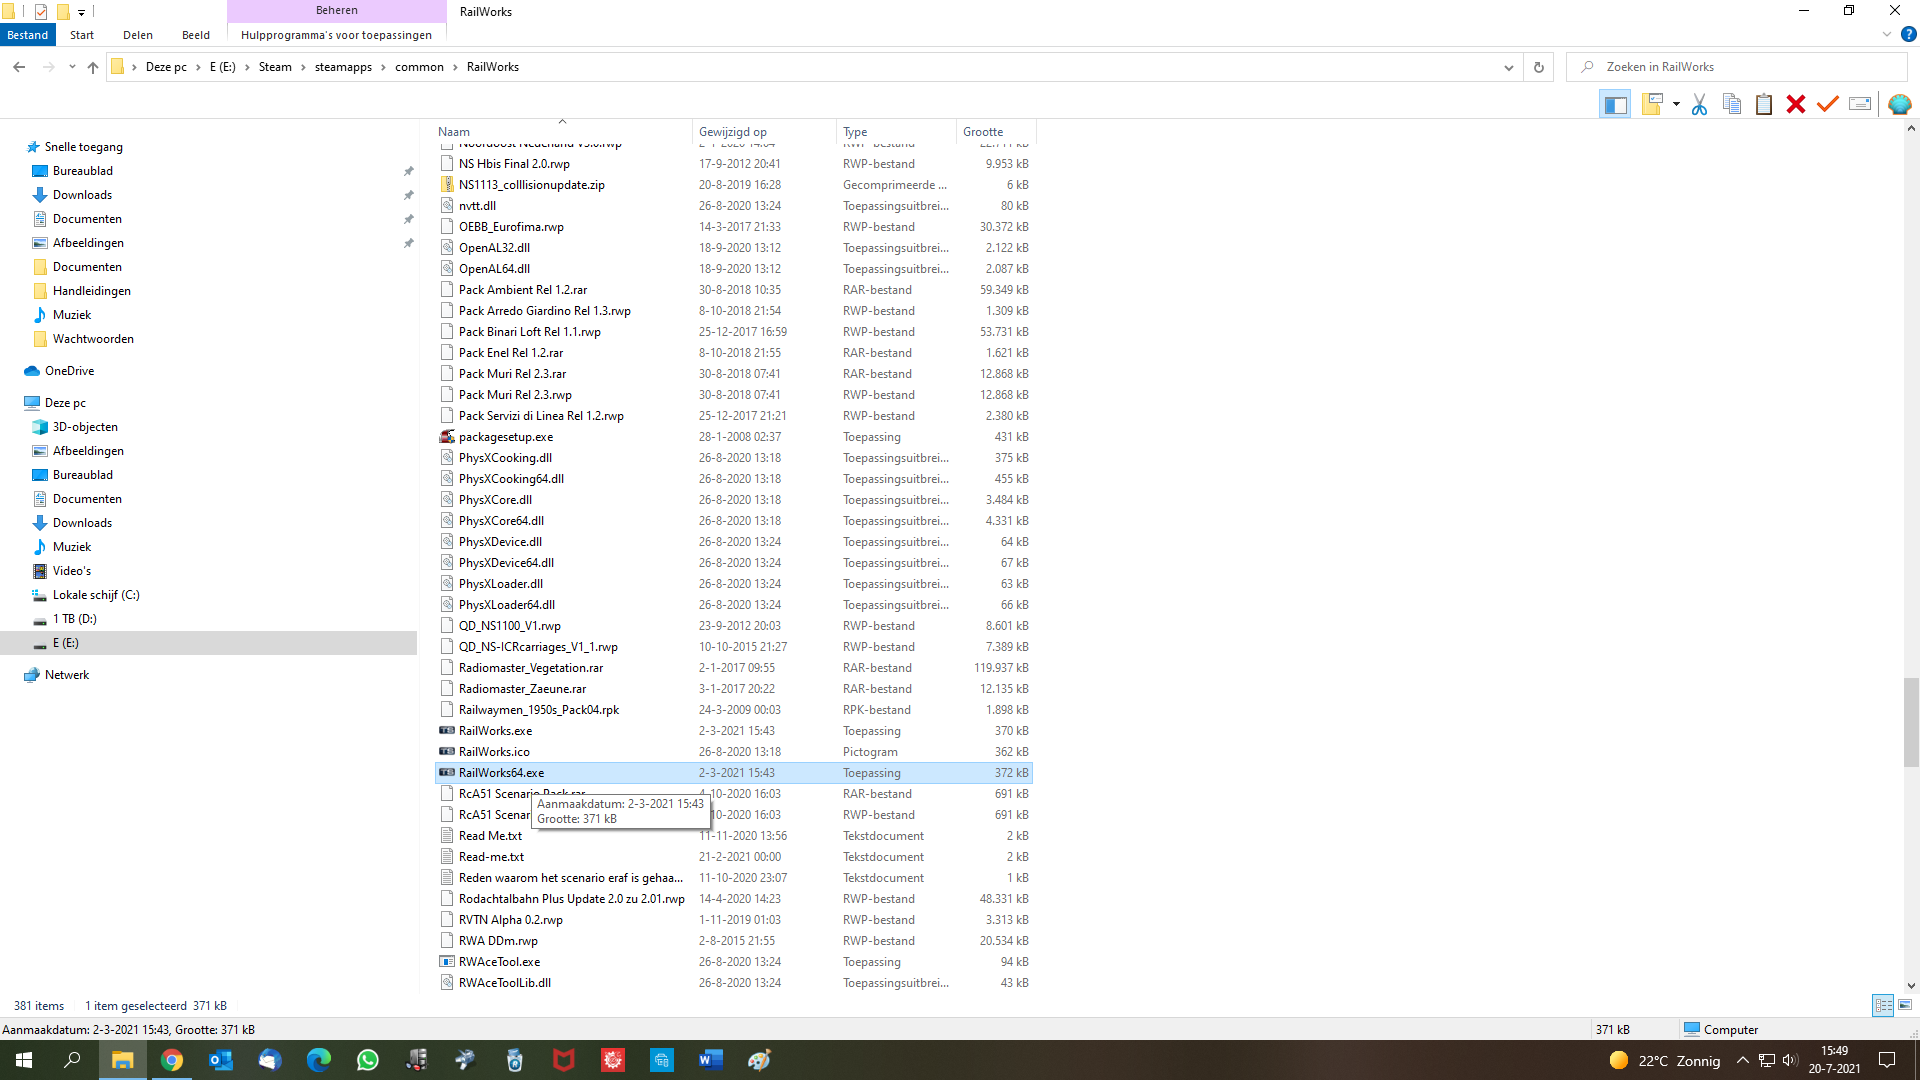Open the Delen ribbon tab
The height and width of the screenshot is (1080, 1920).
[x=138, y=35]
